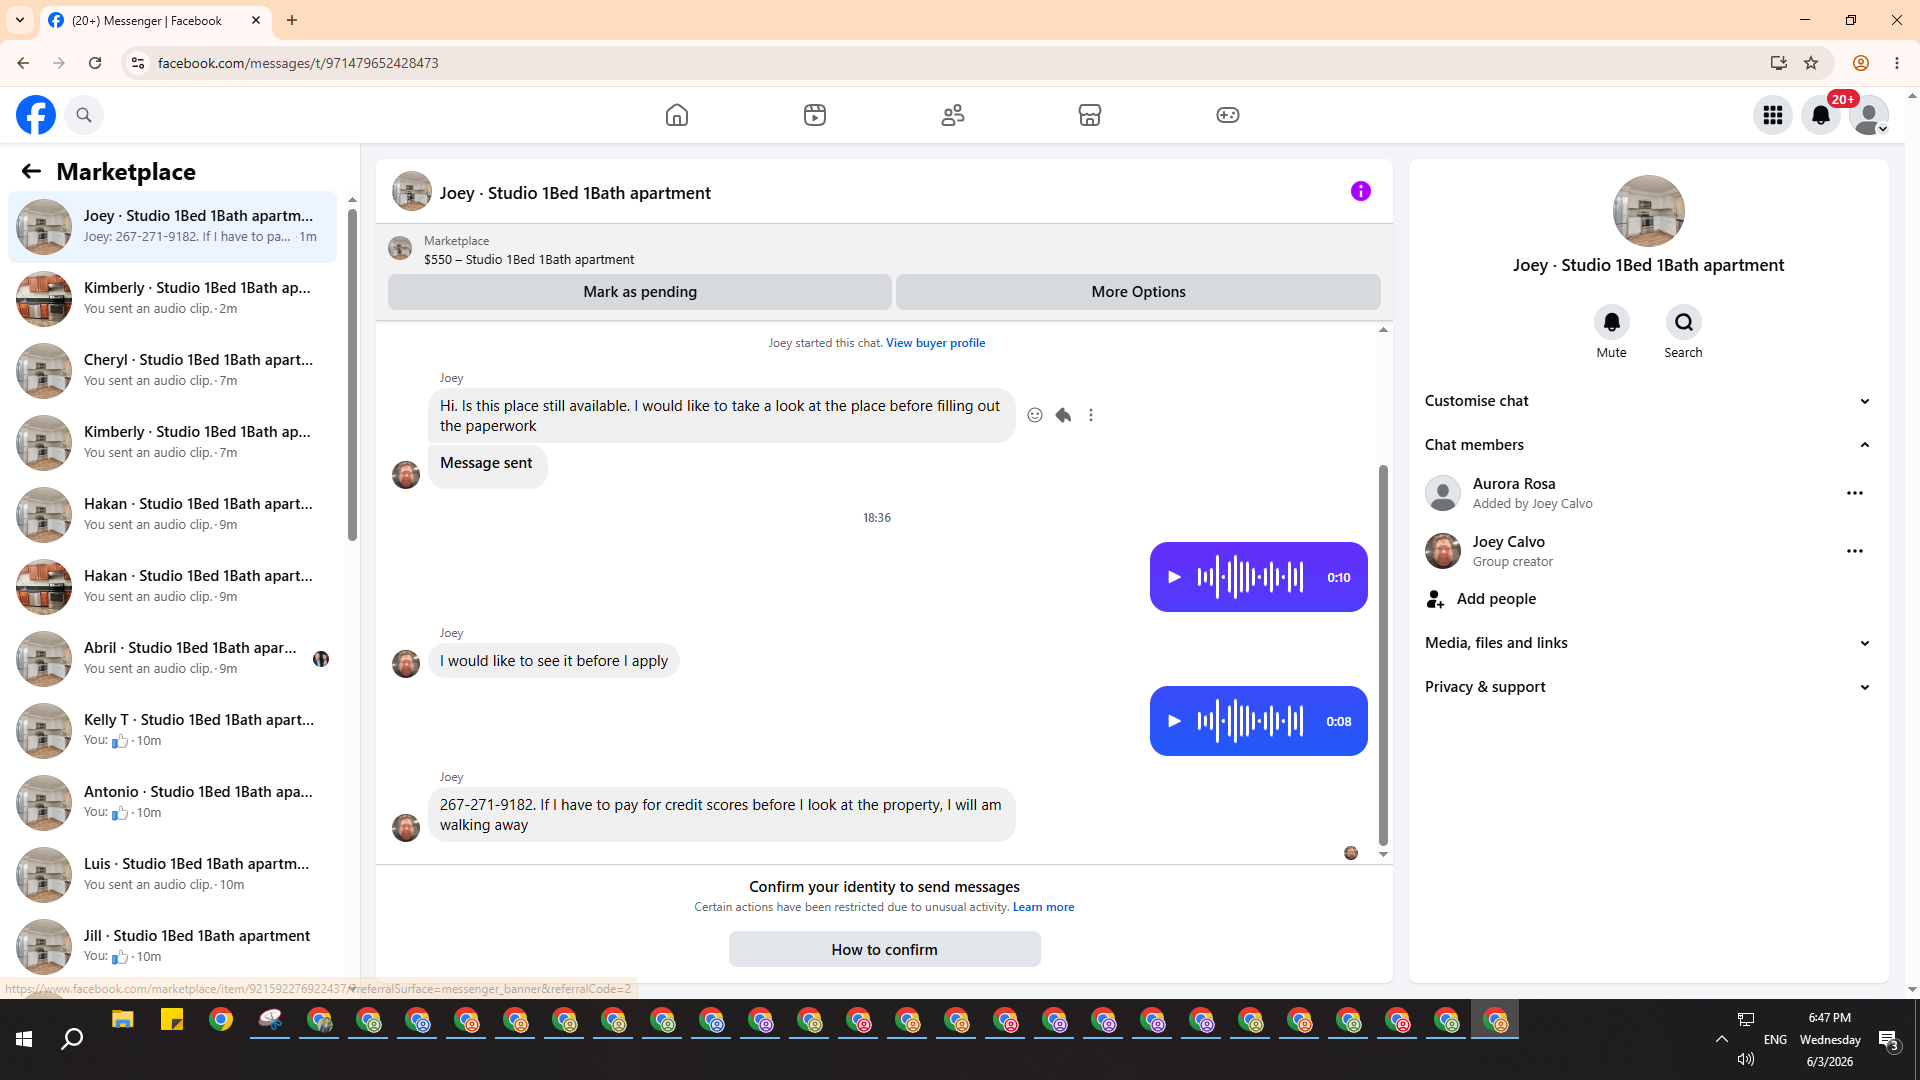This screenshot has width=1920, height=1080.
Task: Open the browser tab search dropdown
Action: coord(20,20)
